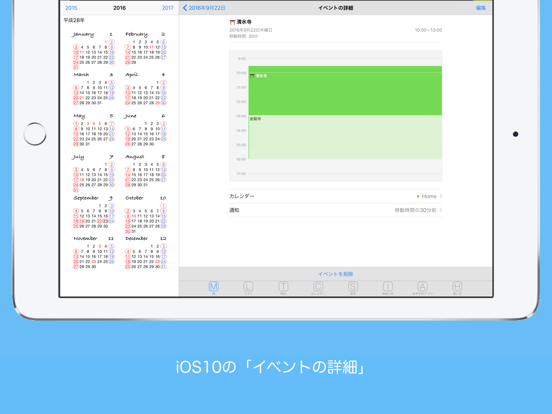Click the torii icon beside 清水寺 title

232,22
